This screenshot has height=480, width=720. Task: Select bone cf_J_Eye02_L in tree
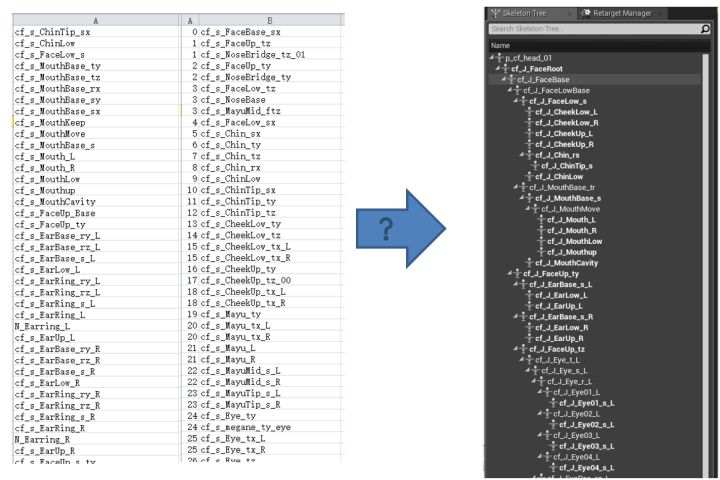click(x=576, y=414)
